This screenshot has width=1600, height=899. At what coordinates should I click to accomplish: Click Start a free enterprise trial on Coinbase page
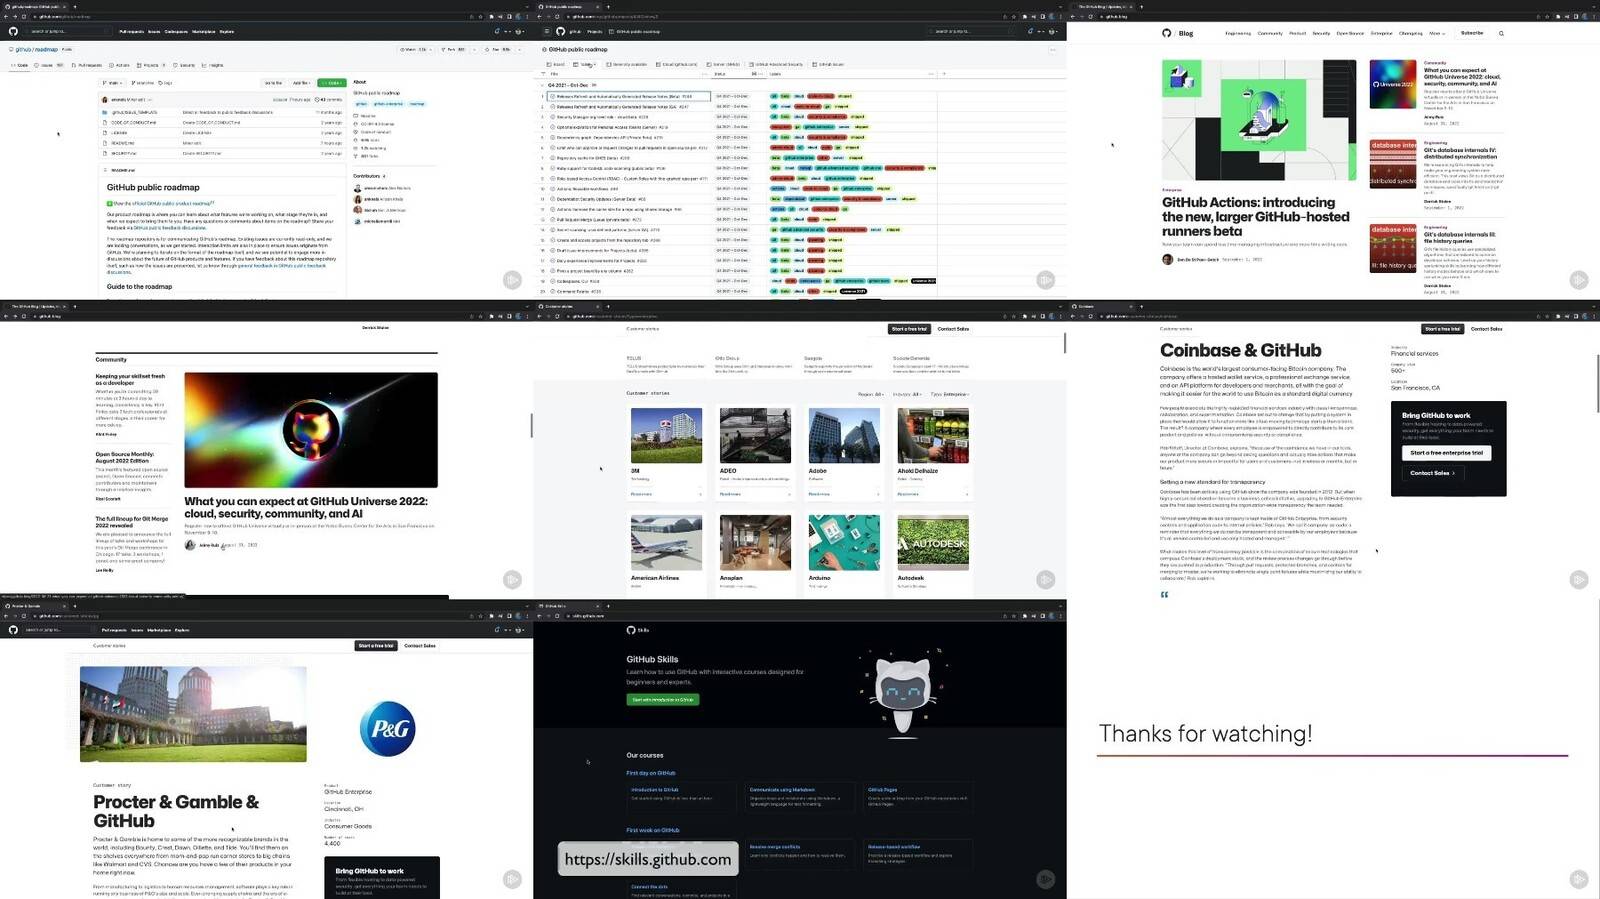pyautogui.click(x=1447, y=453)
